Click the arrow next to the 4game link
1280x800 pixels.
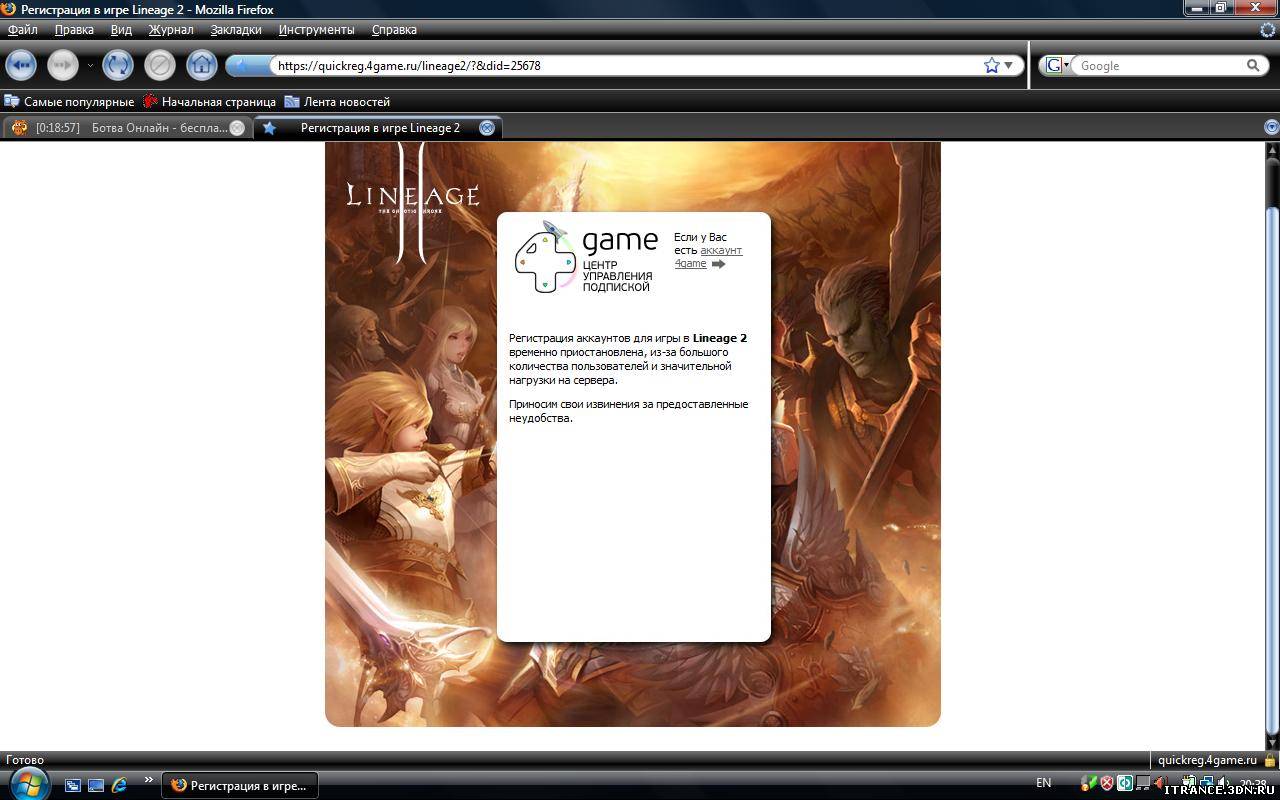pyautogui.click(x=718, y=264)
